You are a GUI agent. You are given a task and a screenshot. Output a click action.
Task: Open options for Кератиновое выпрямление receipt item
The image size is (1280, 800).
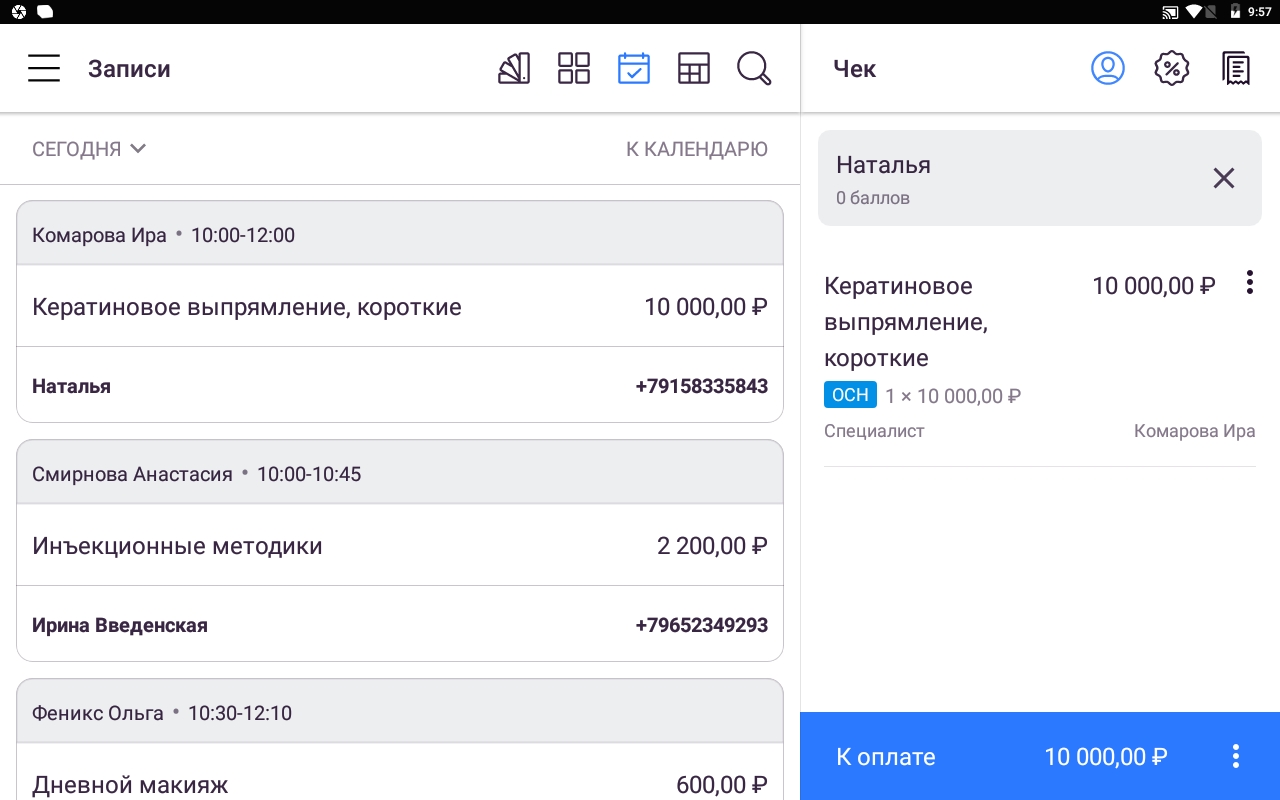[1249, 283]
